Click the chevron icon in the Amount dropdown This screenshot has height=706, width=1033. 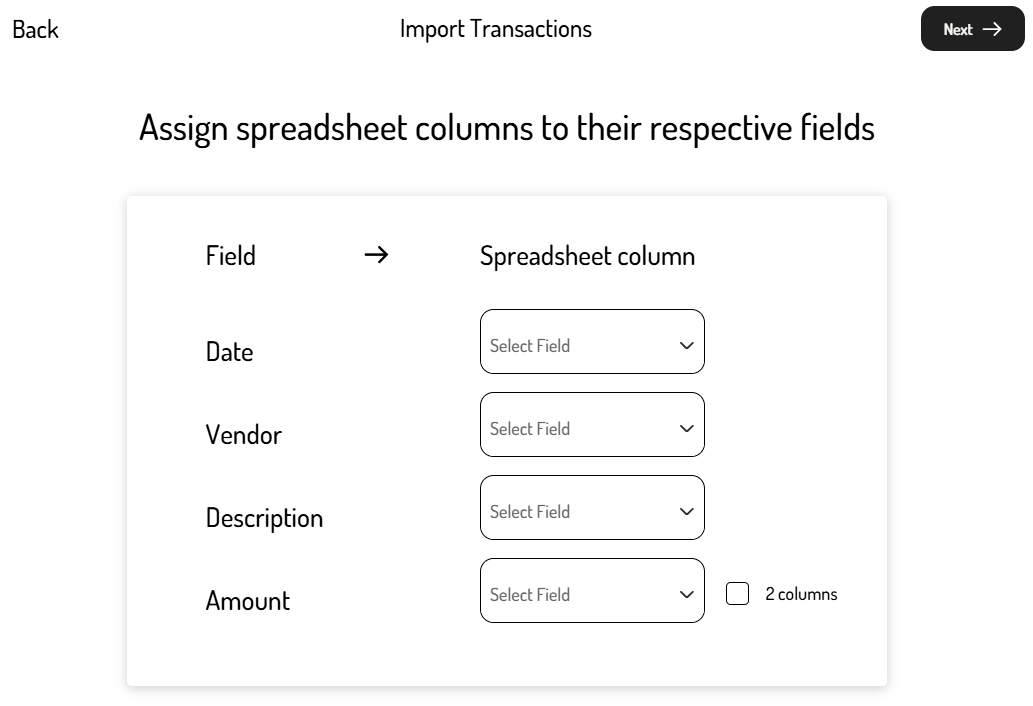click(x=686, y=595)
